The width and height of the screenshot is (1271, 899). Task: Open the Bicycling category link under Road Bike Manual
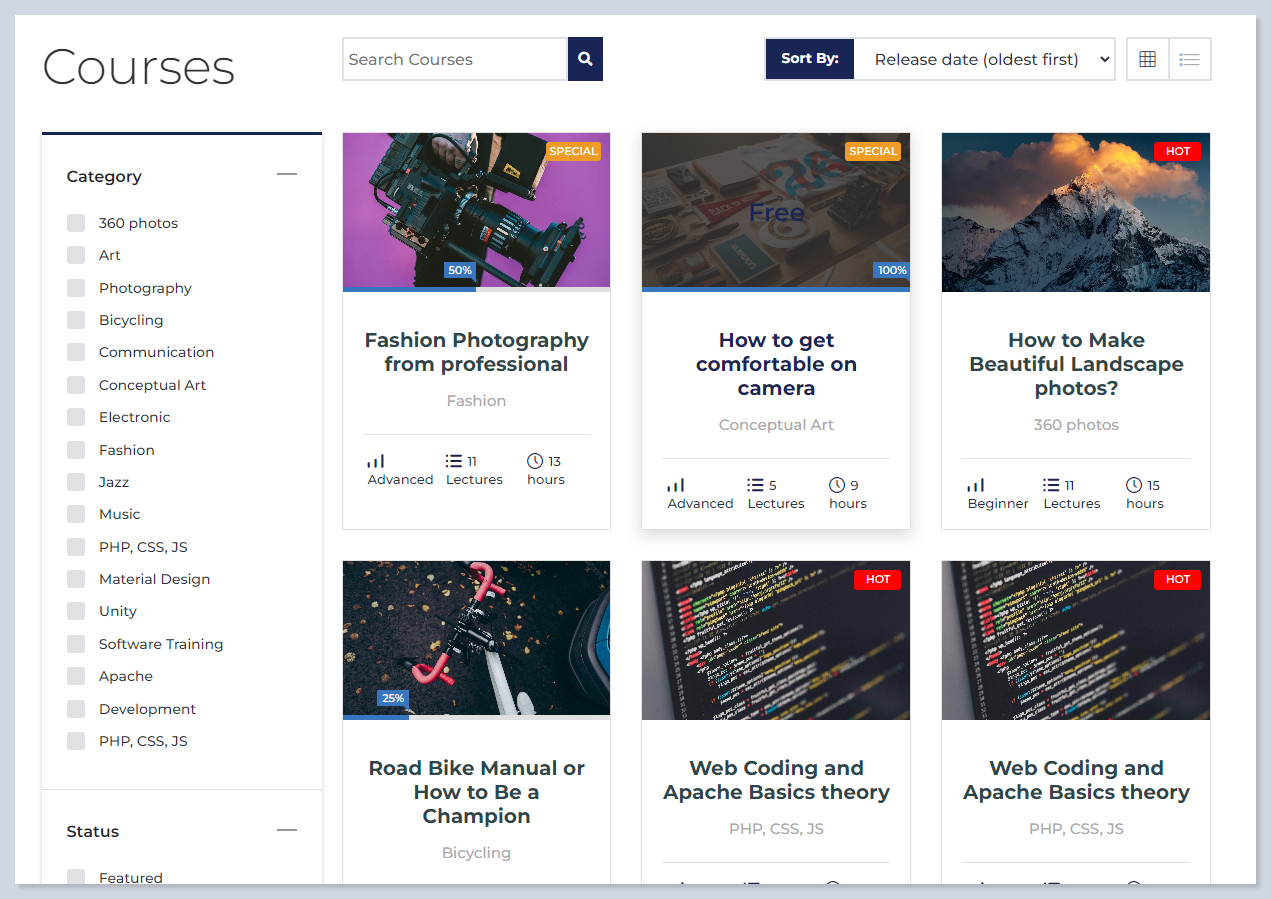click(476, 853)
